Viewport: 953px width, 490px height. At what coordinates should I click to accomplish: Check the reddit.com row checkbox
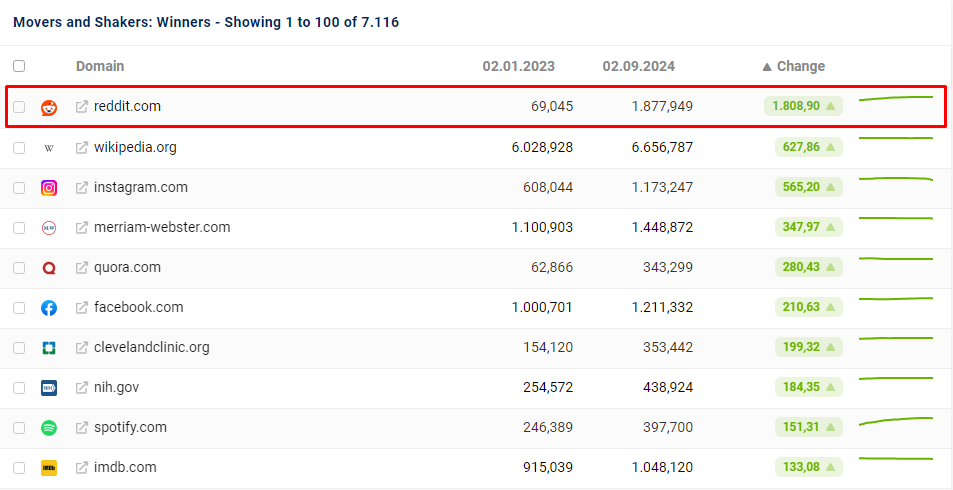coord(19,107)
